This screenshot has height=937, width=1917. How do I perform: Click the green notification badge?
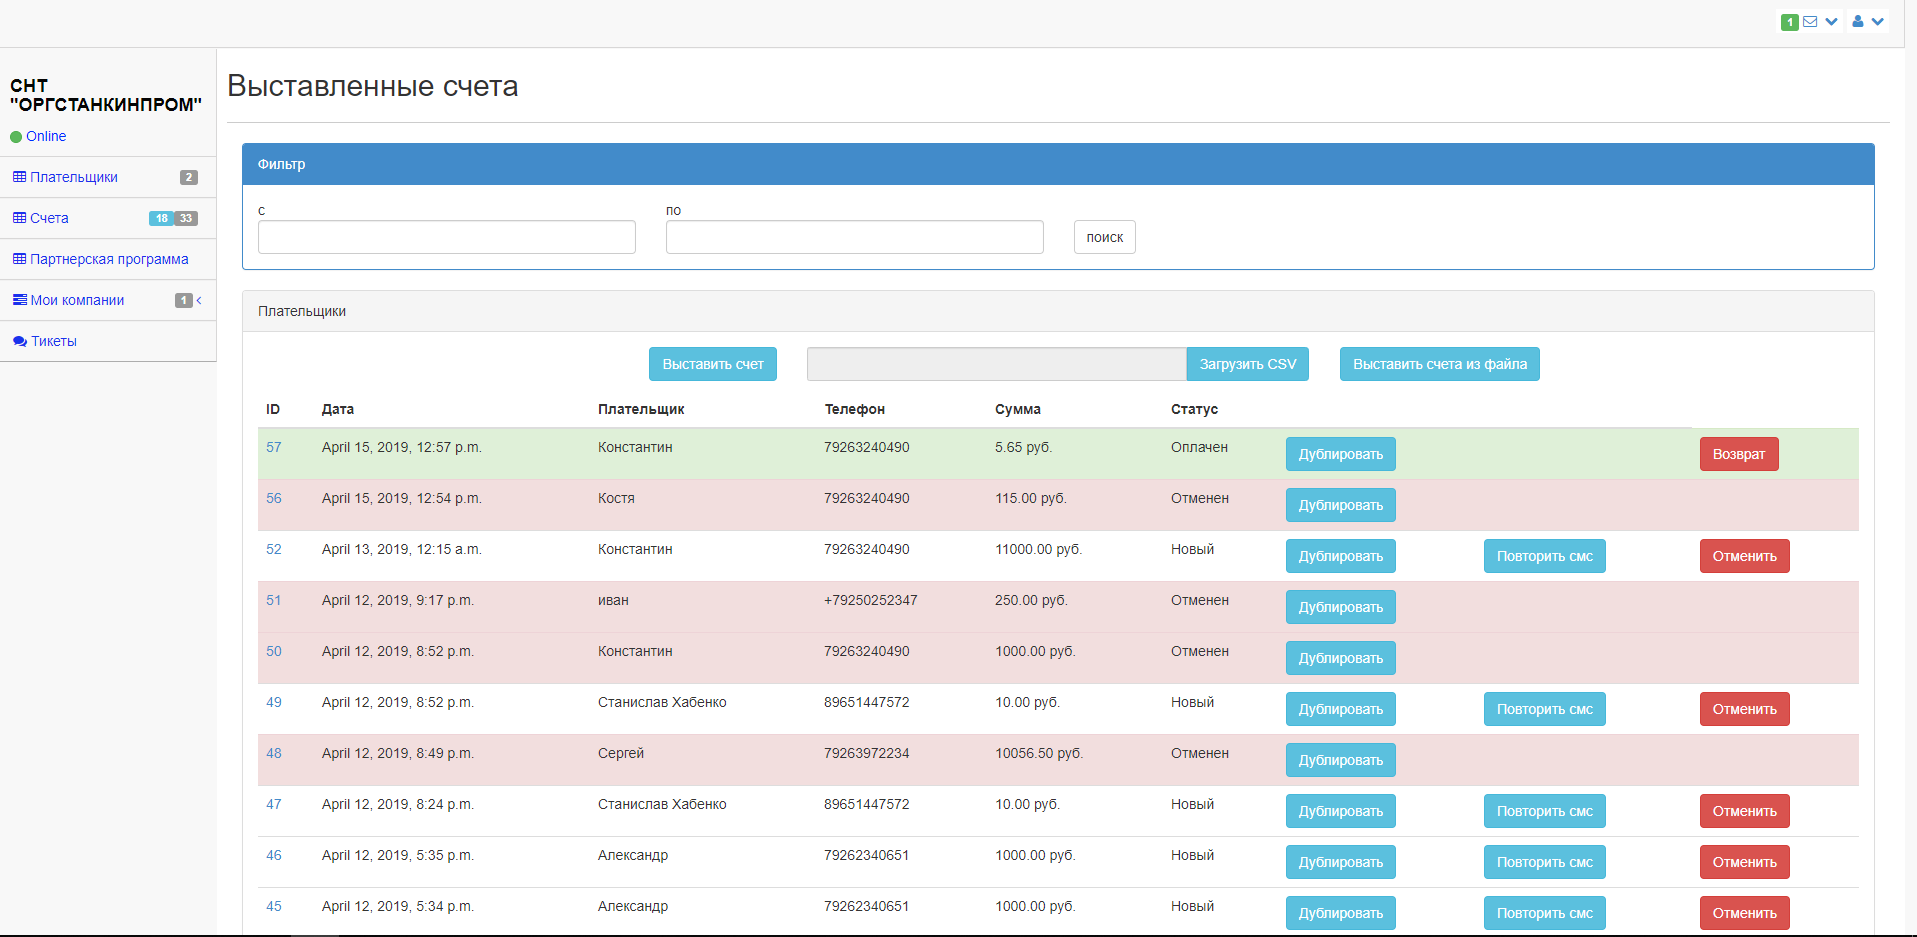point(1790,22)
